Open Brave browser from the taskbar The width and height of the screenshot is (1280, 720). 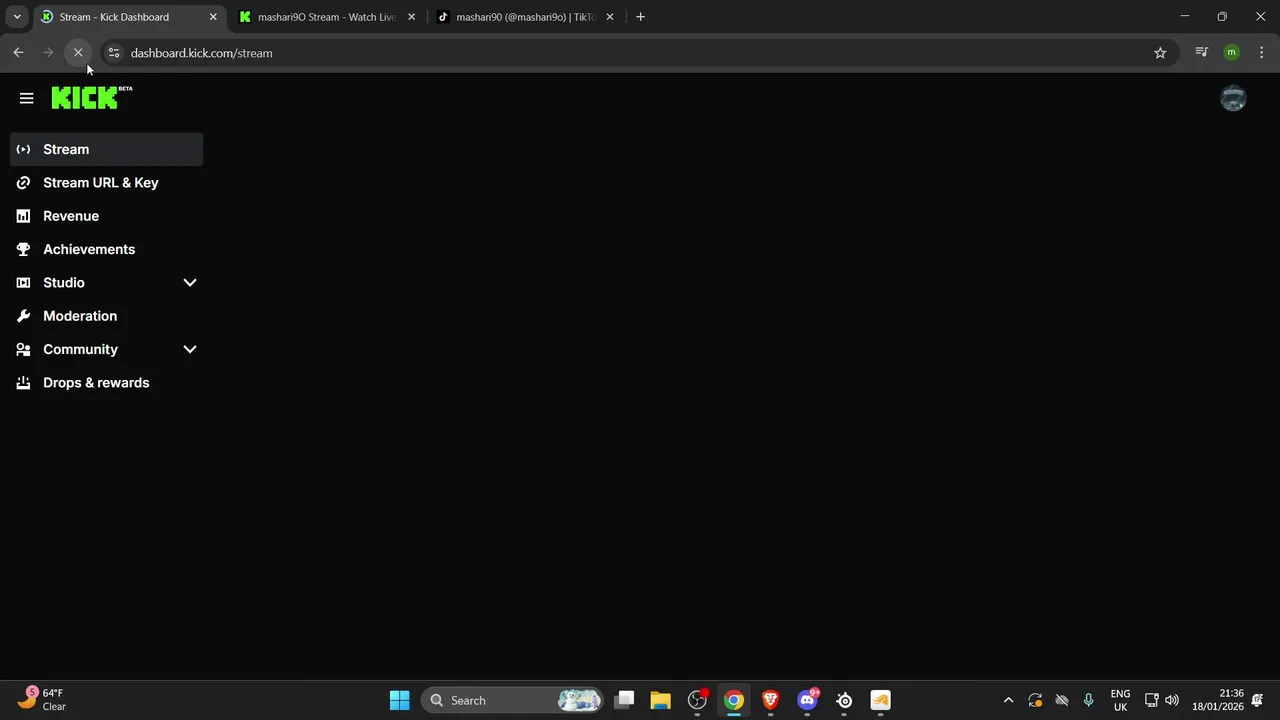click(770, 700)
